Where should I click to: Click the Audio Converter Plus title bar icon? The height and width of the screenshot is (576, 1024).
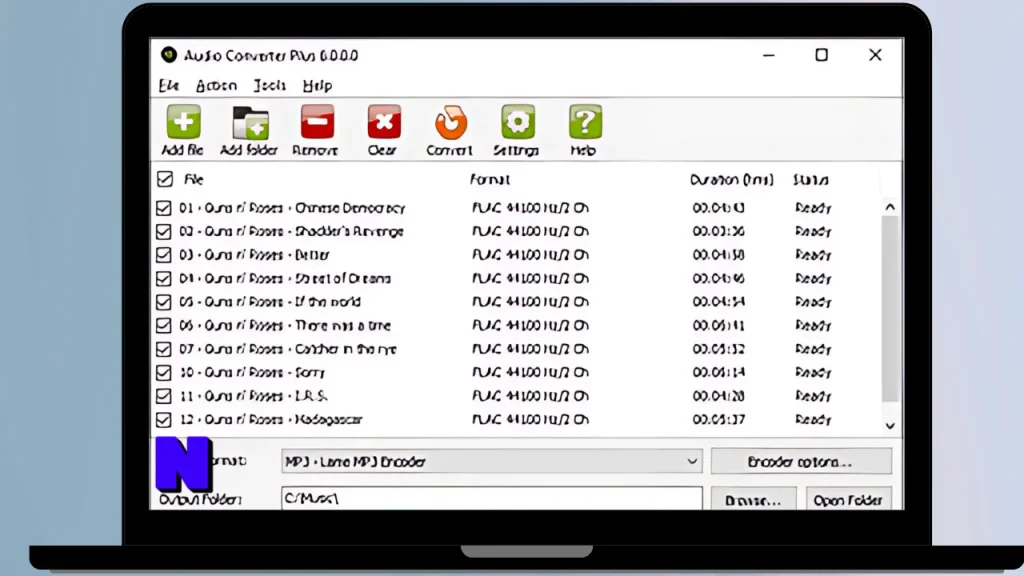coord(169,55)
